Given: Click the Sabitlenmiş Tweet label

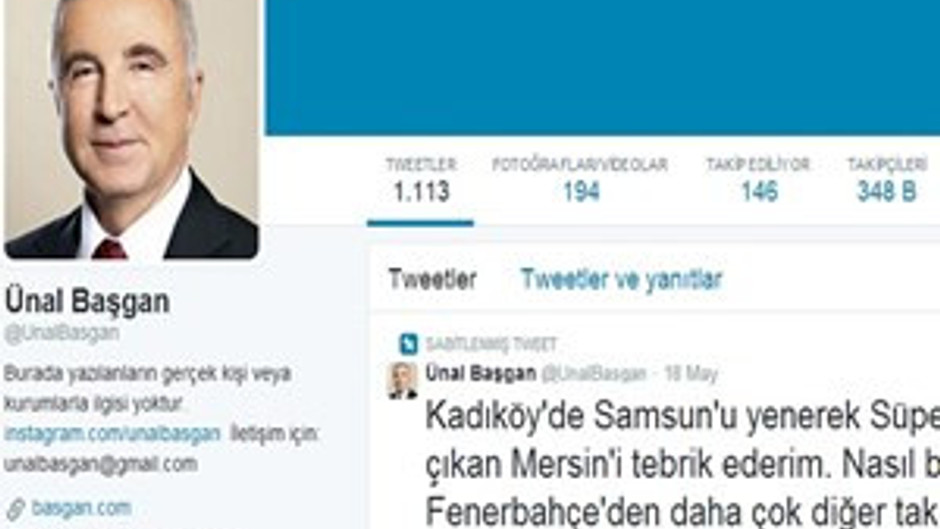Looking at the screenshot, I should (491, 344).
